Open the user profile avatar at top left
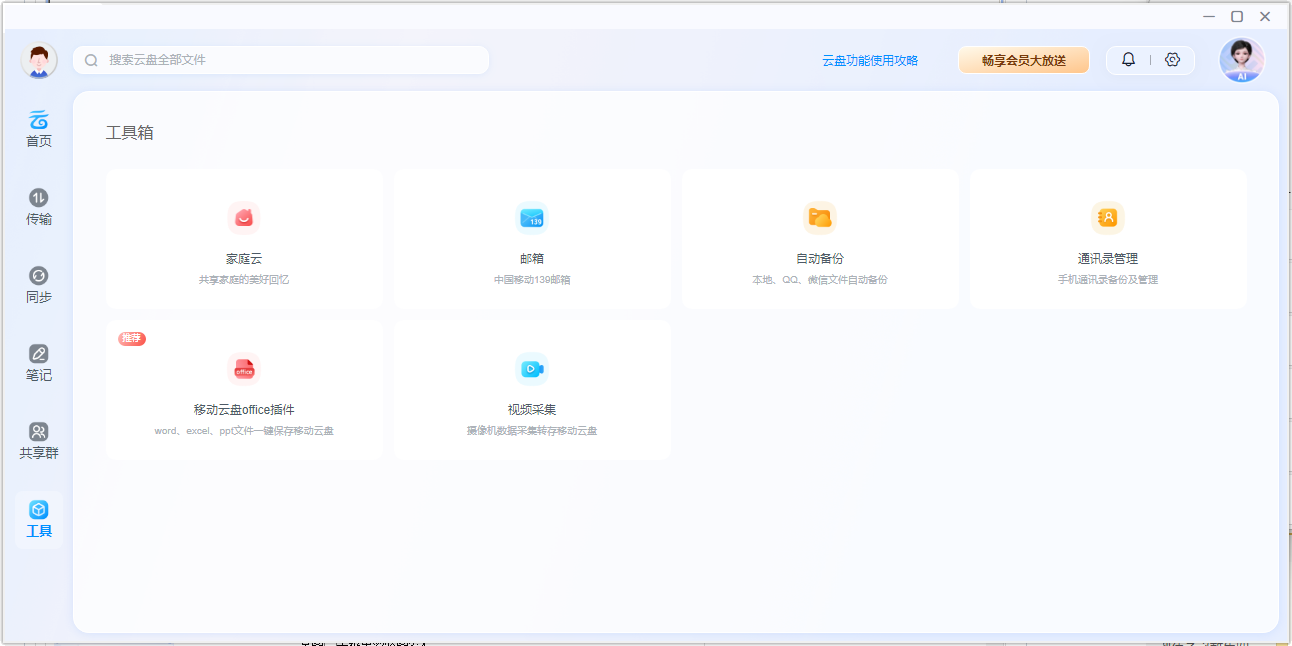Screen dimensions: 1292x646 tap(39, 60)
